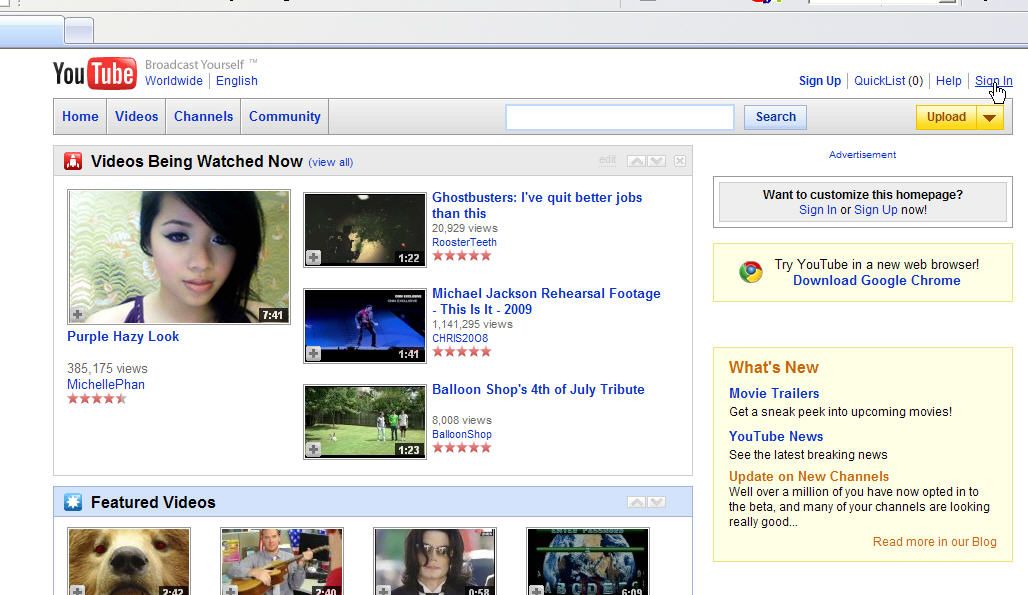Viewport: 1028px width, 595px height.
Task: Click the blue Featured Videos star icon
Action: tap(73, 502)
